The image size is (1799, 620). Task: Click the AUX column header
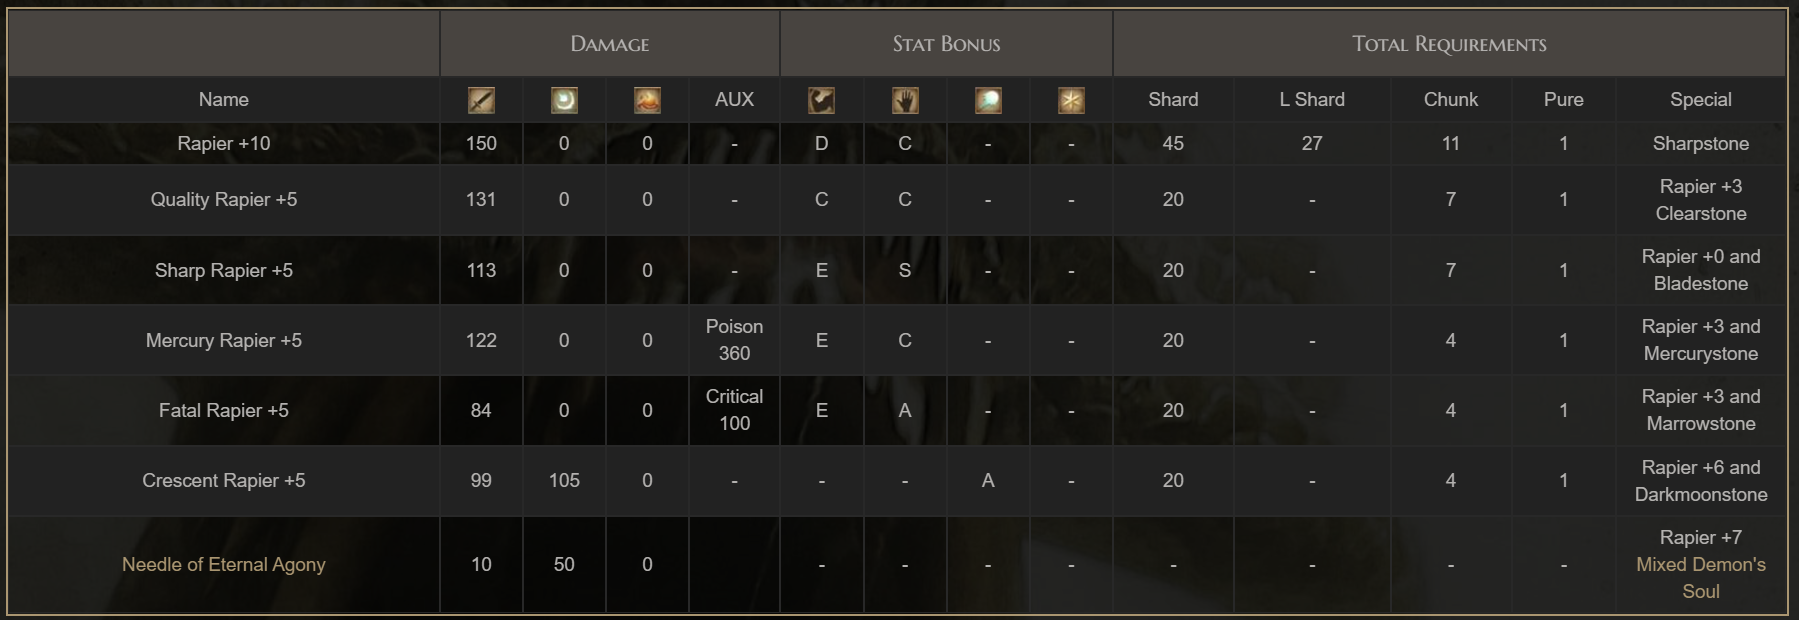coord(734,99)
